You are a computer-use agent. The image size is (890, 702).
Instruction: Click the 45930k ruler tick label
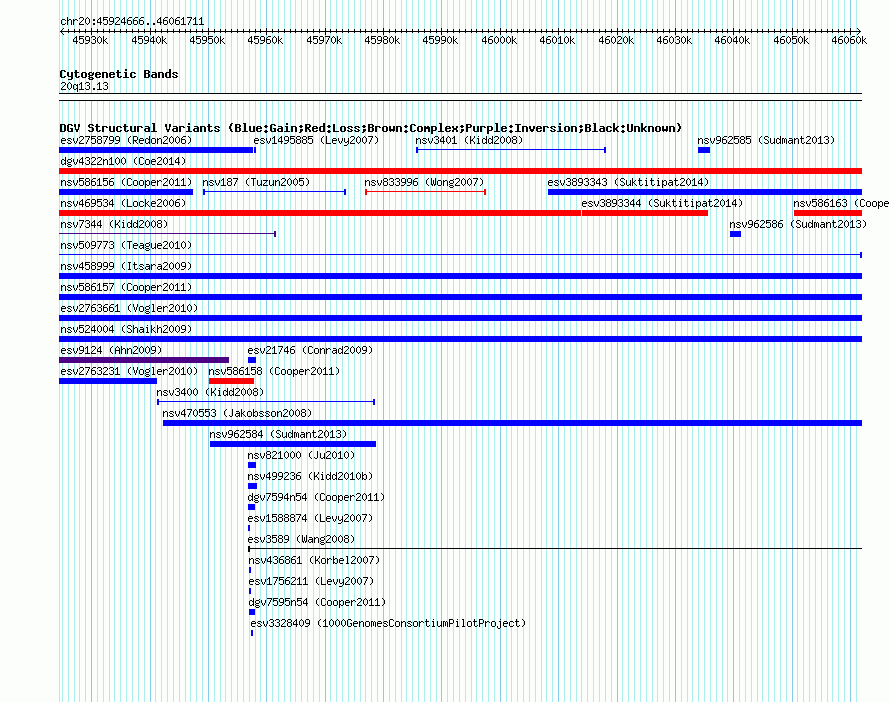90,40
